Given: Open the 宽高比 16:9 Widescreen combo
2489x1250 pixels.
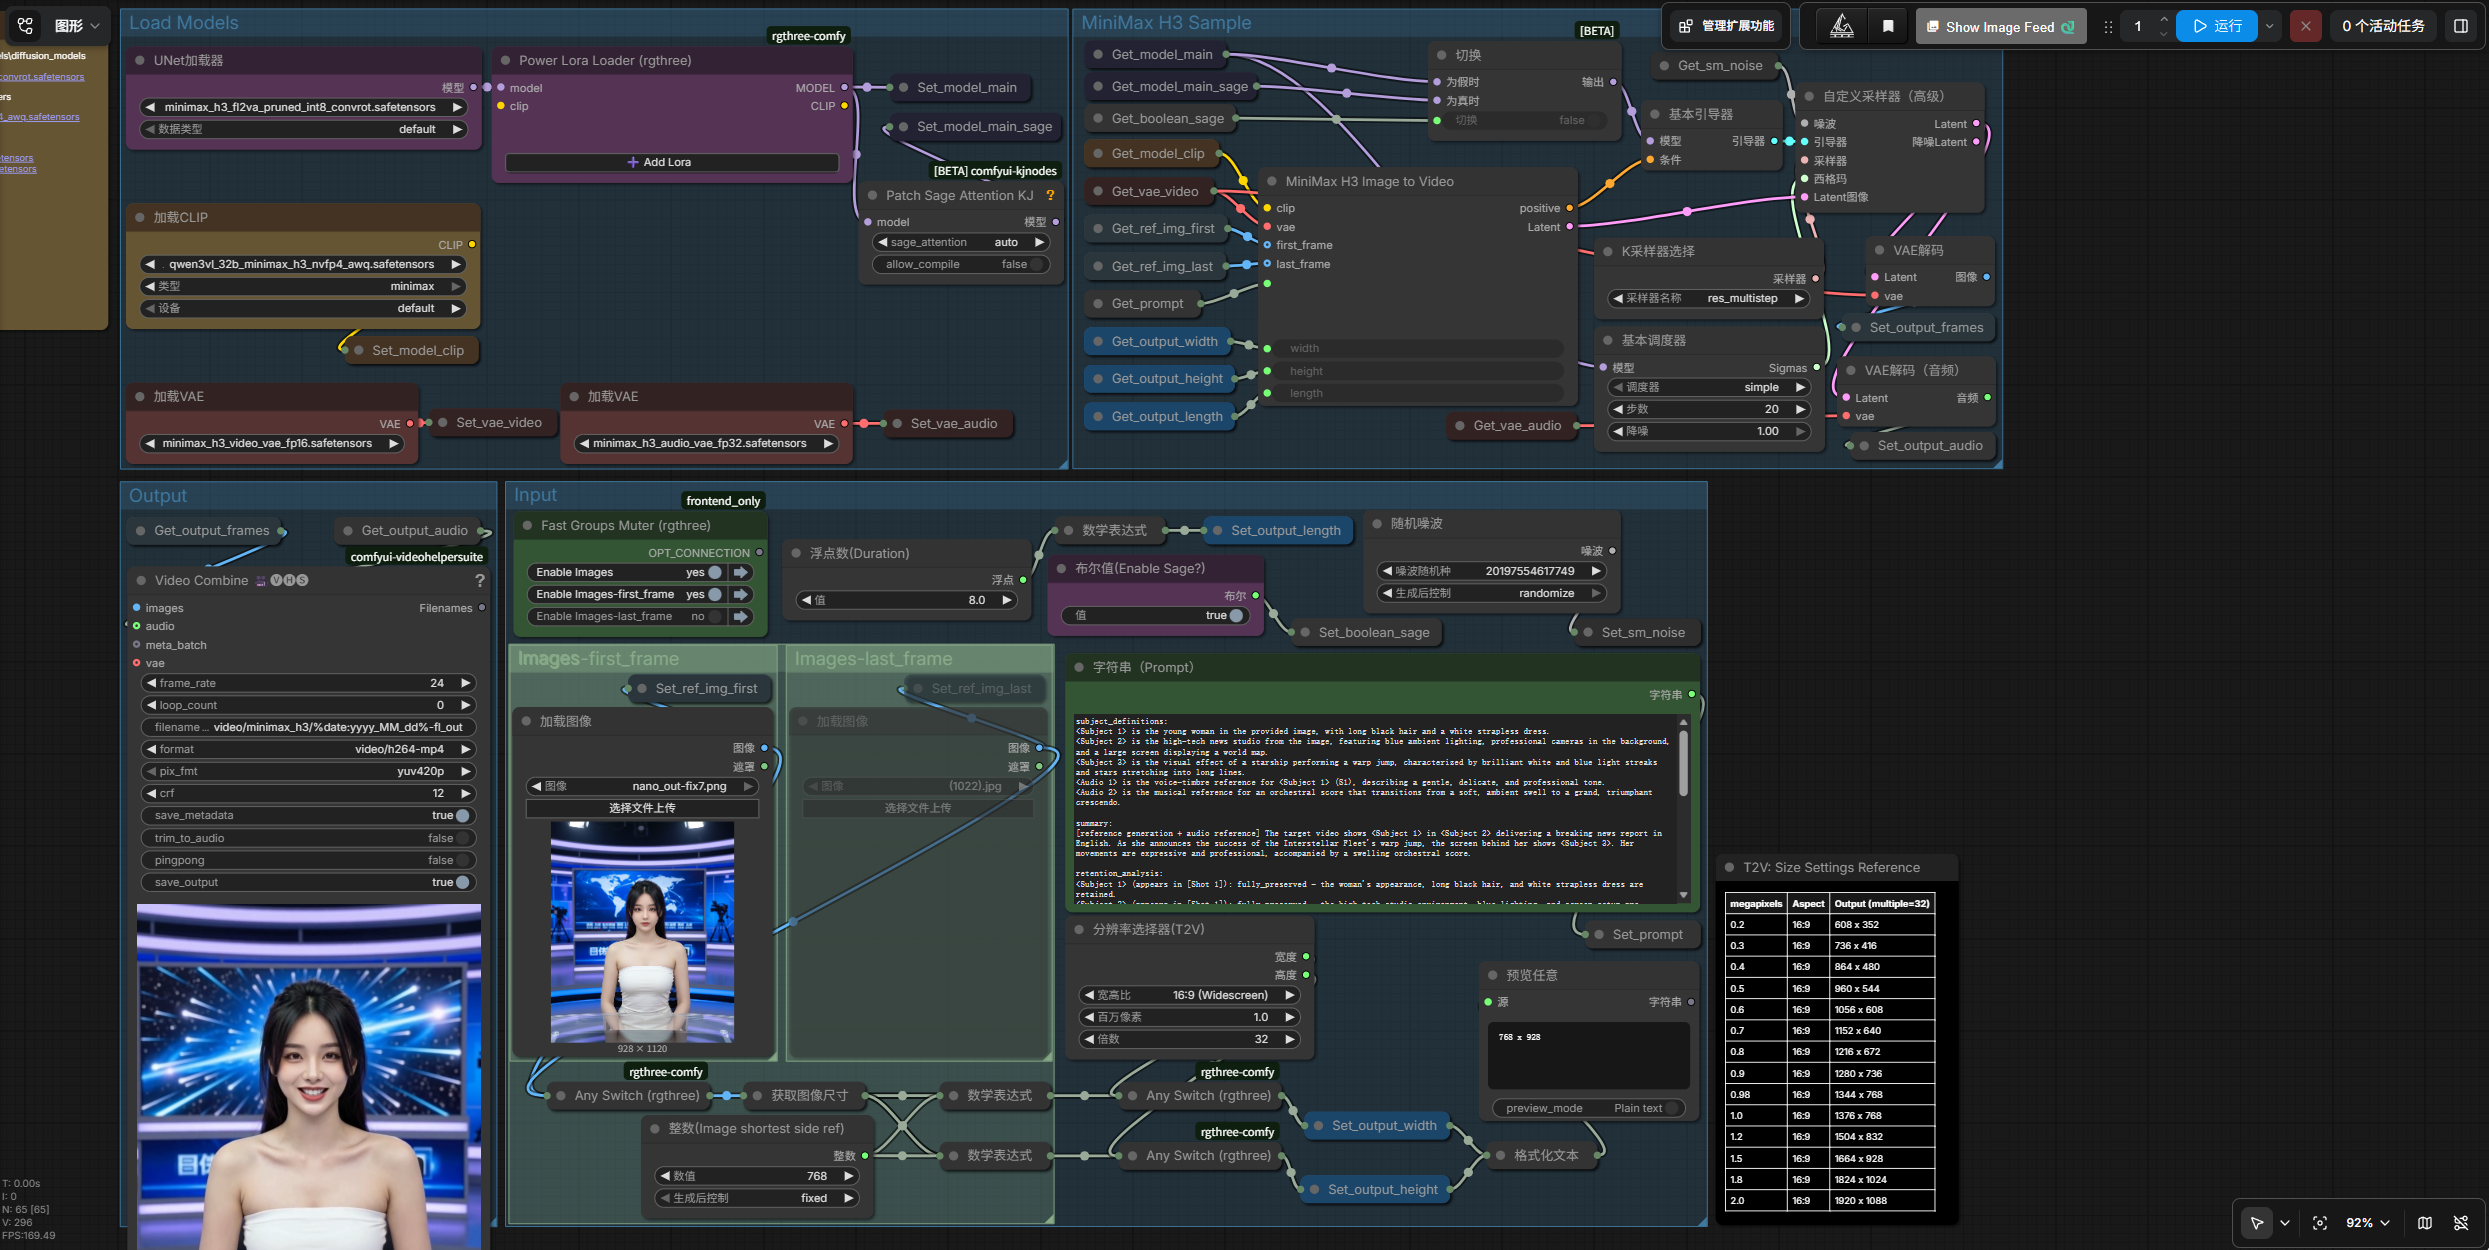Looking at the screenshot, I should tap(1189, 995).
